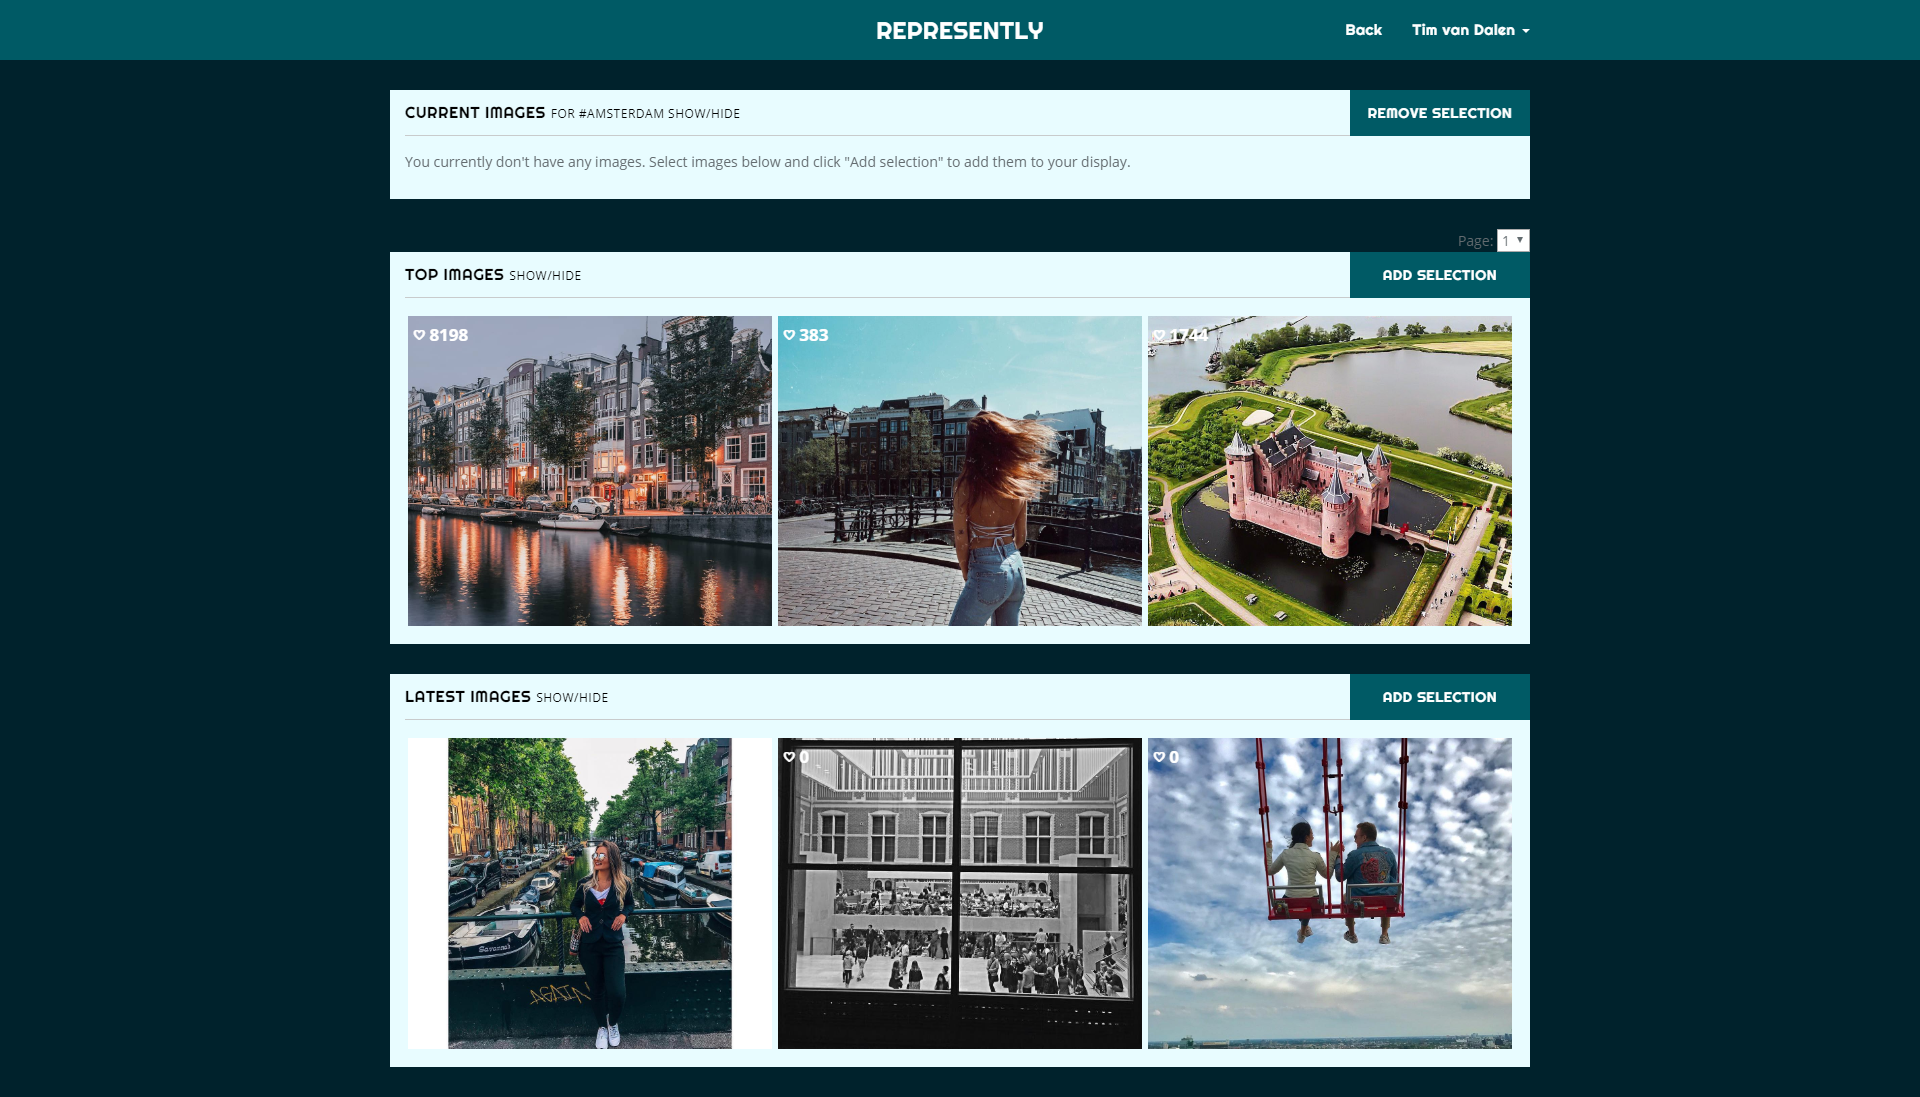This screenshot has height=1097, width=1920.
Task: Click the heart on the black-and-white museum photo
Action: click(x=789, y=757)
